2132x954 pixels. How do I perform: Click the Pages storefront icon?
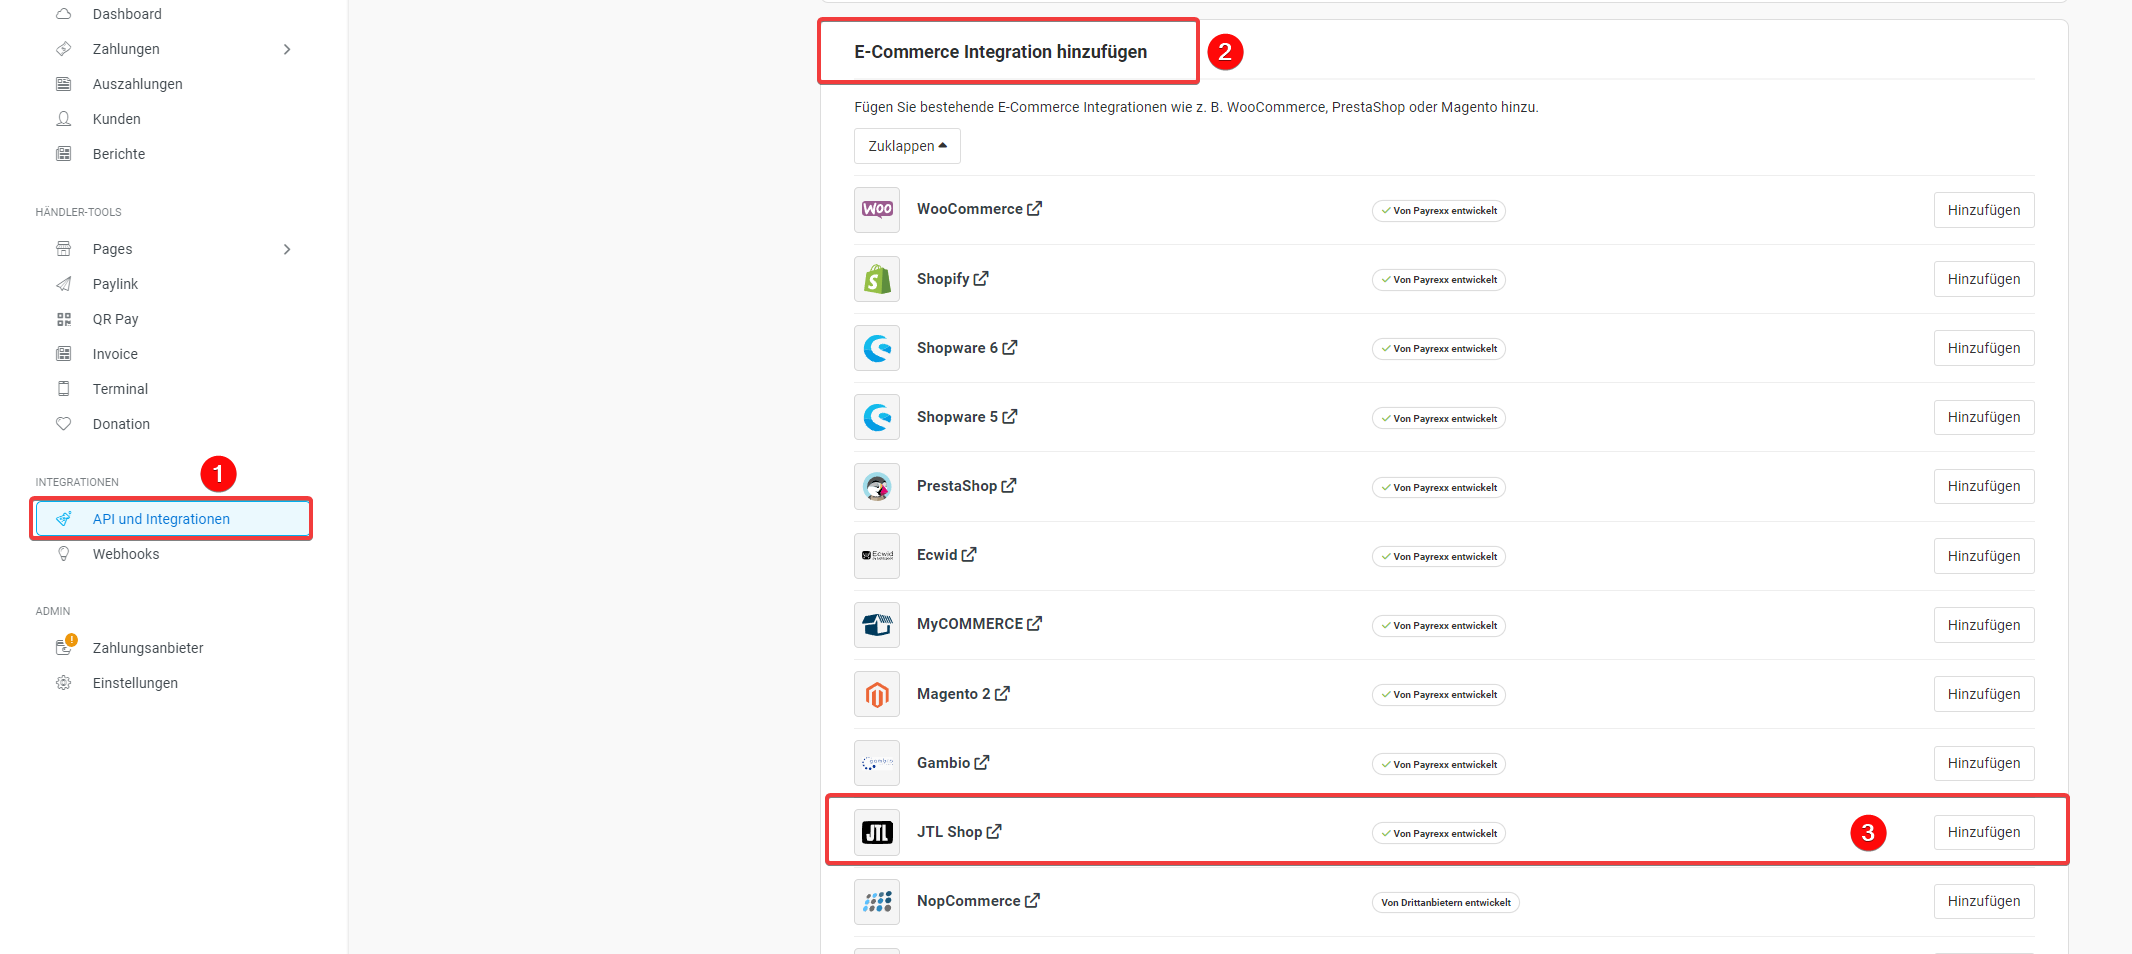click(x=64, y=249)
